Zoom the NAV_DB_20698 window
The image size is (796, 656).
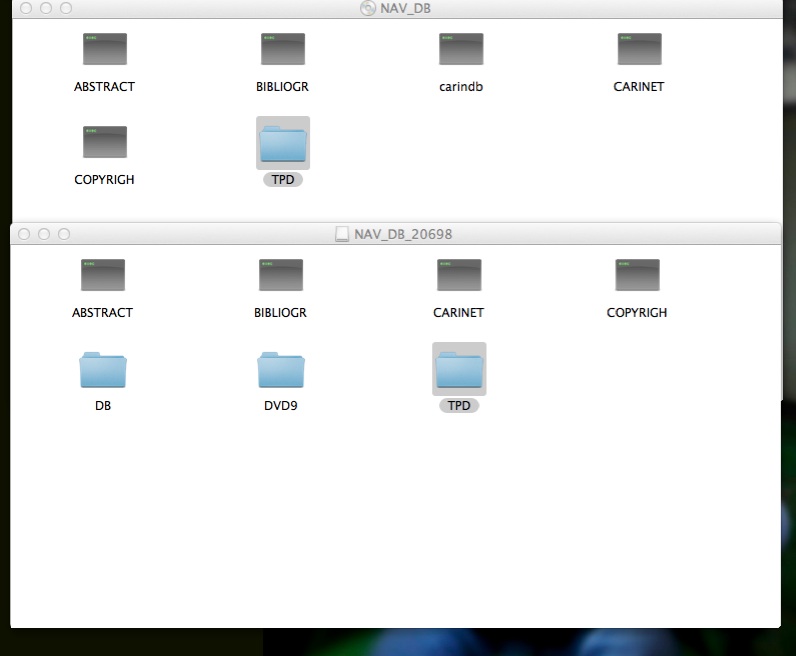[x=64, y=234]
